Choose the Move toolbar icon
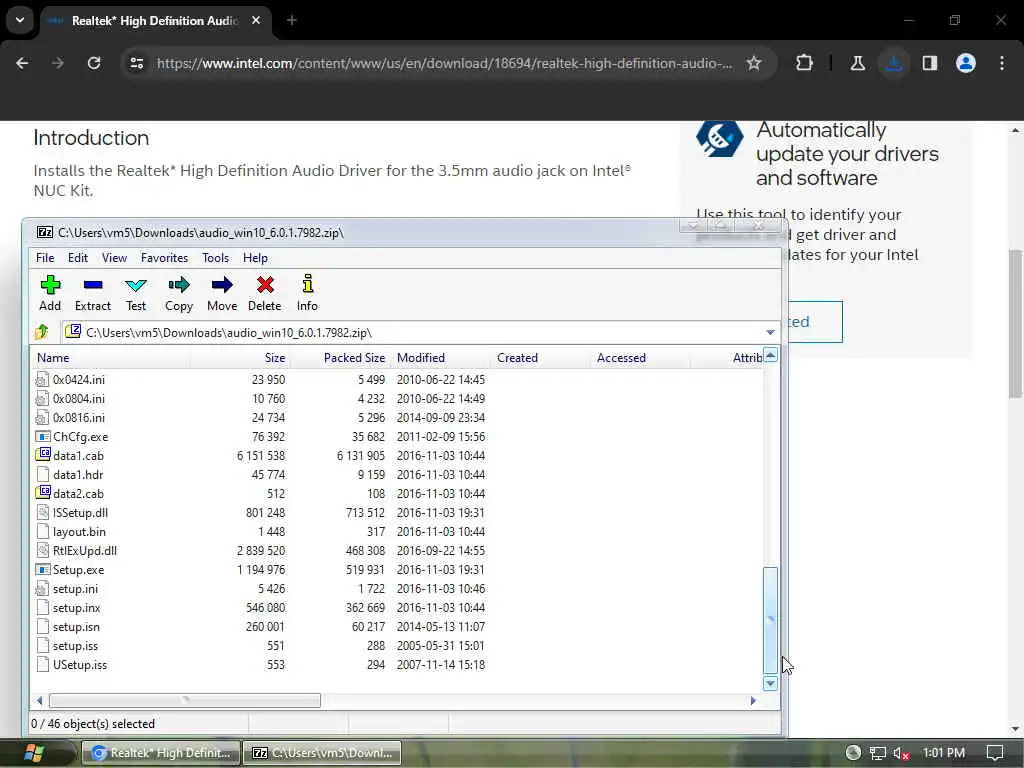The width and height of the screenshot is (1024, 768). (221, 293)
